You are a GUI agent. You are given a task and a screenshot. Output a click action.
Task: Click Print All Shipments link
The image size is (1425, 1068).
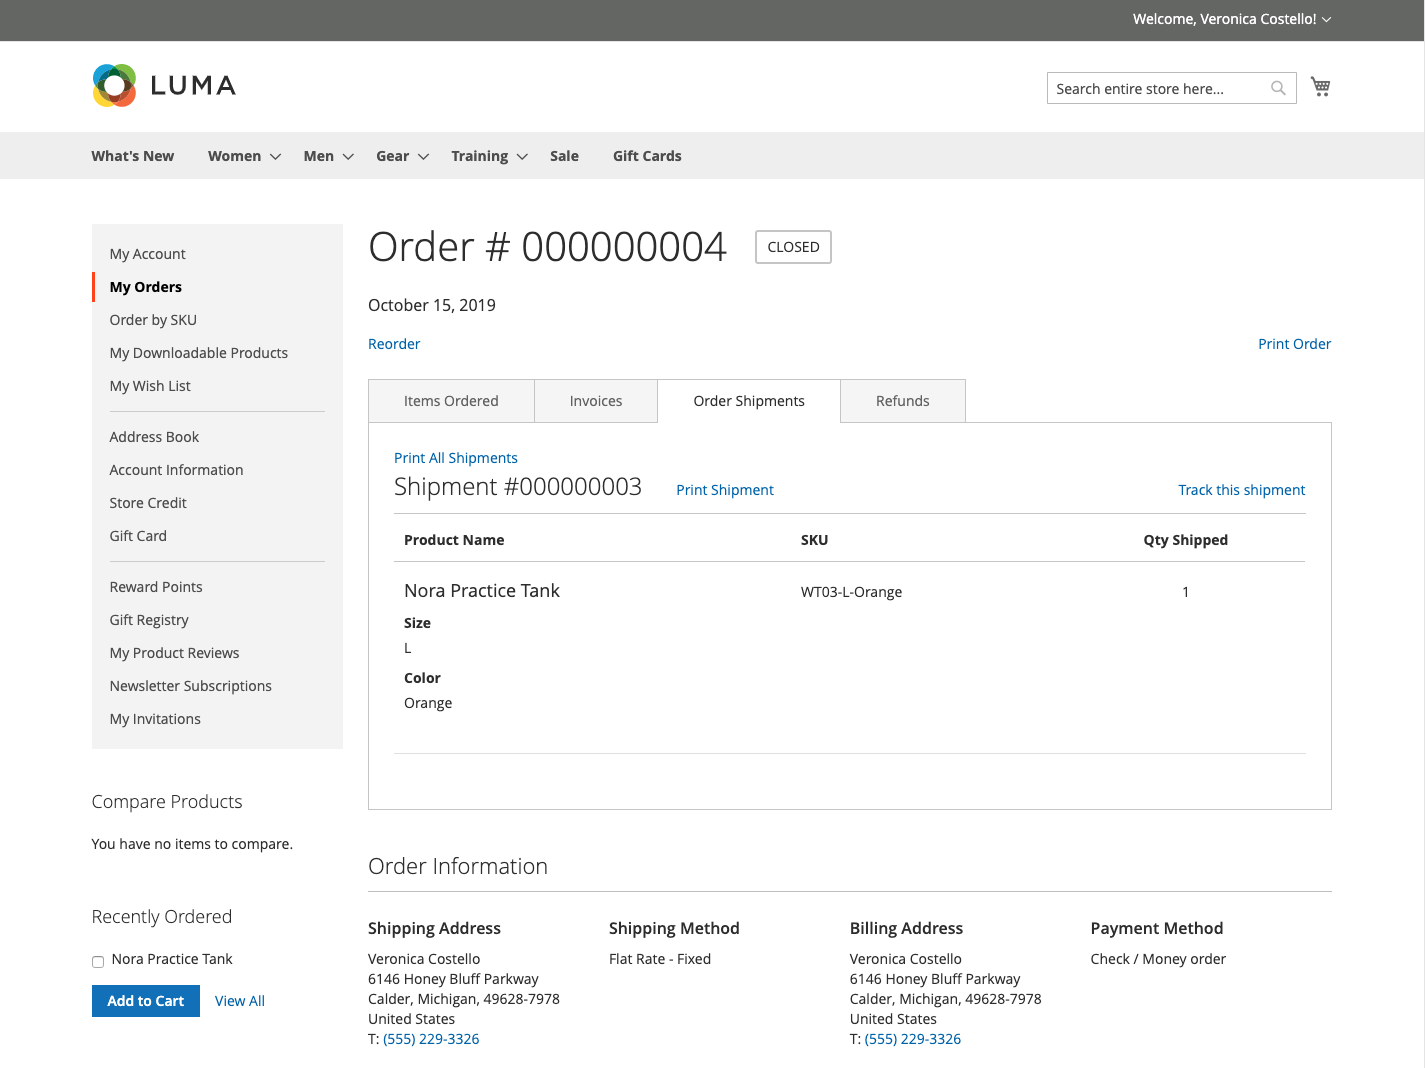click(x=456, y=458)
